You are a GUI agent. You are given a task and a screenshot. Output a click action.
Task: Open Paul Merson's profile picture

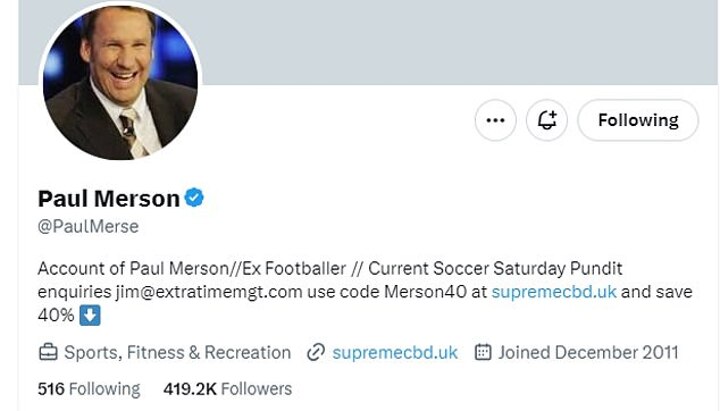119,83
